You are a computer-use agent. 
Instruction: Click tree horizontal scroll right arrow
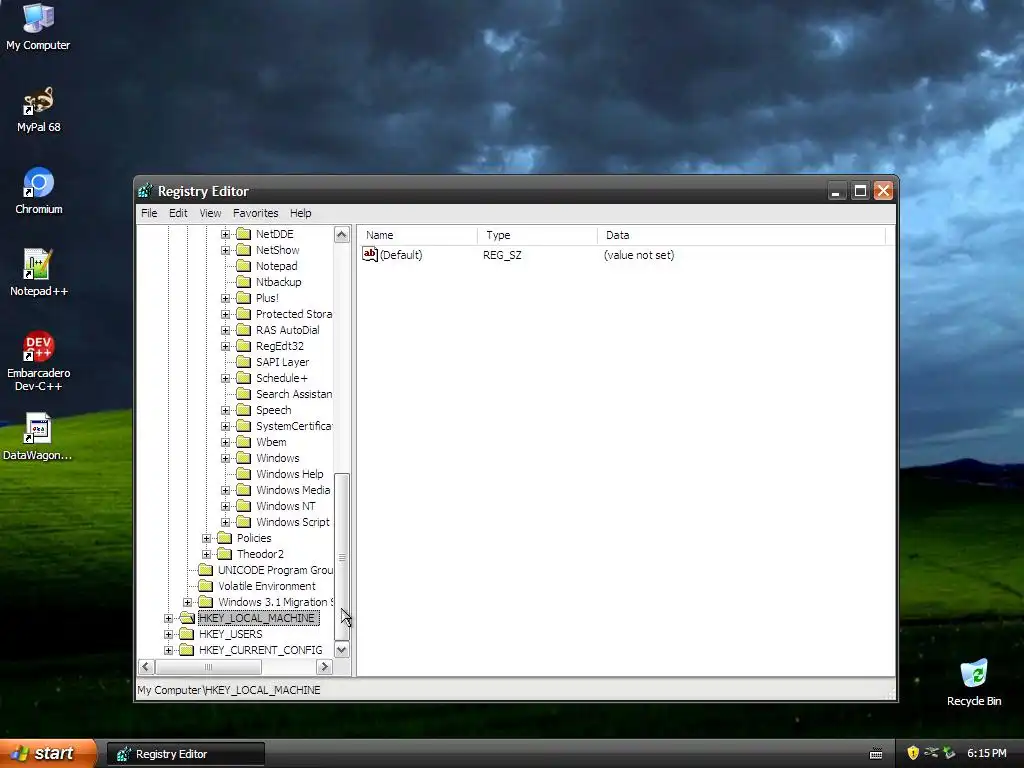[x=324, y=667]
